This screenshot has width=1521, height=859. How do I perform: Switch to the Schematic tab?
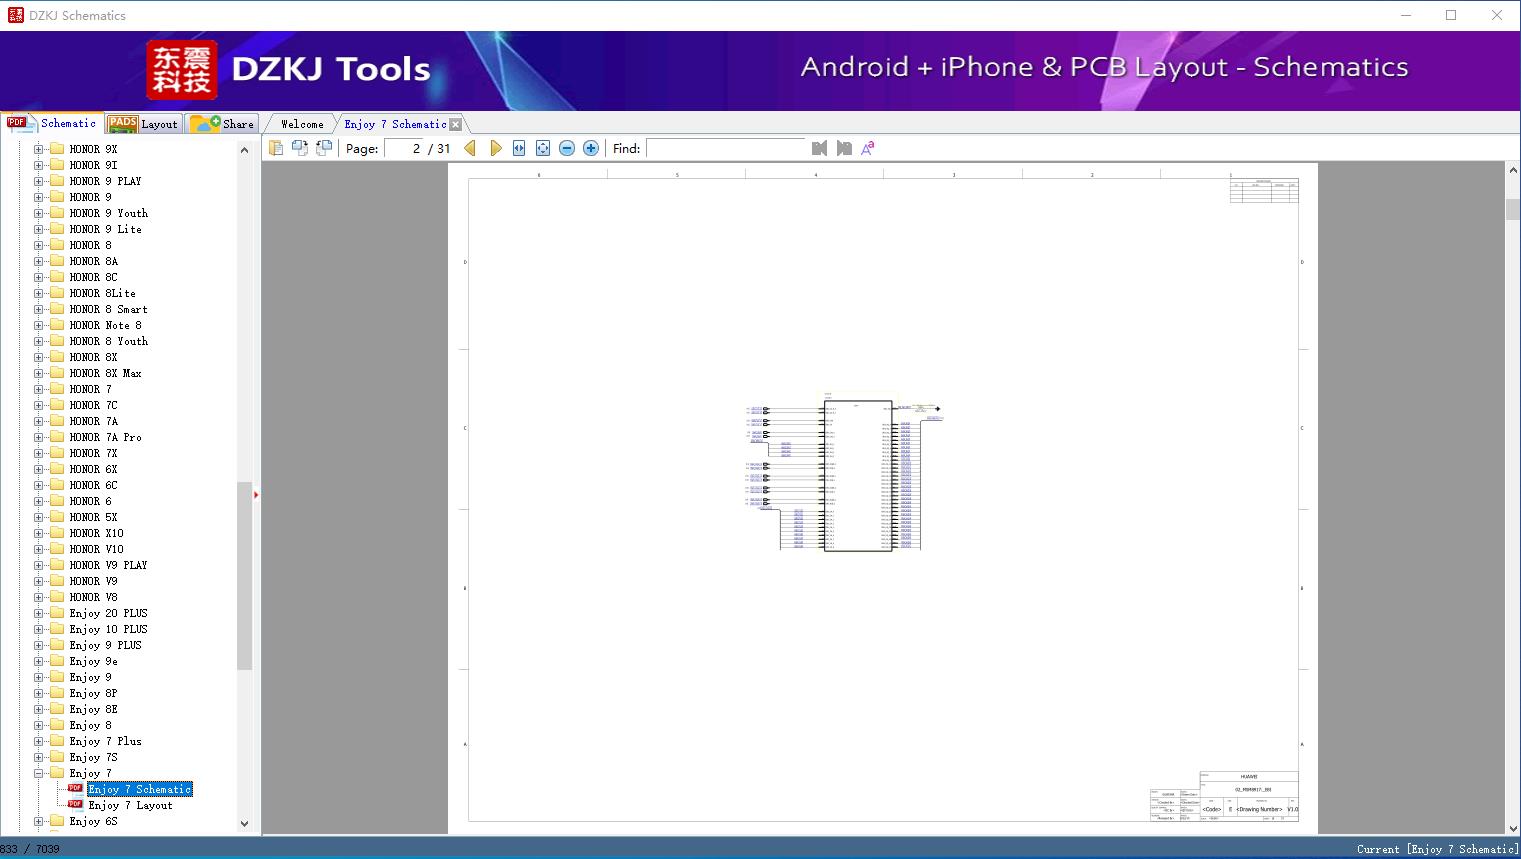(52, 123)
